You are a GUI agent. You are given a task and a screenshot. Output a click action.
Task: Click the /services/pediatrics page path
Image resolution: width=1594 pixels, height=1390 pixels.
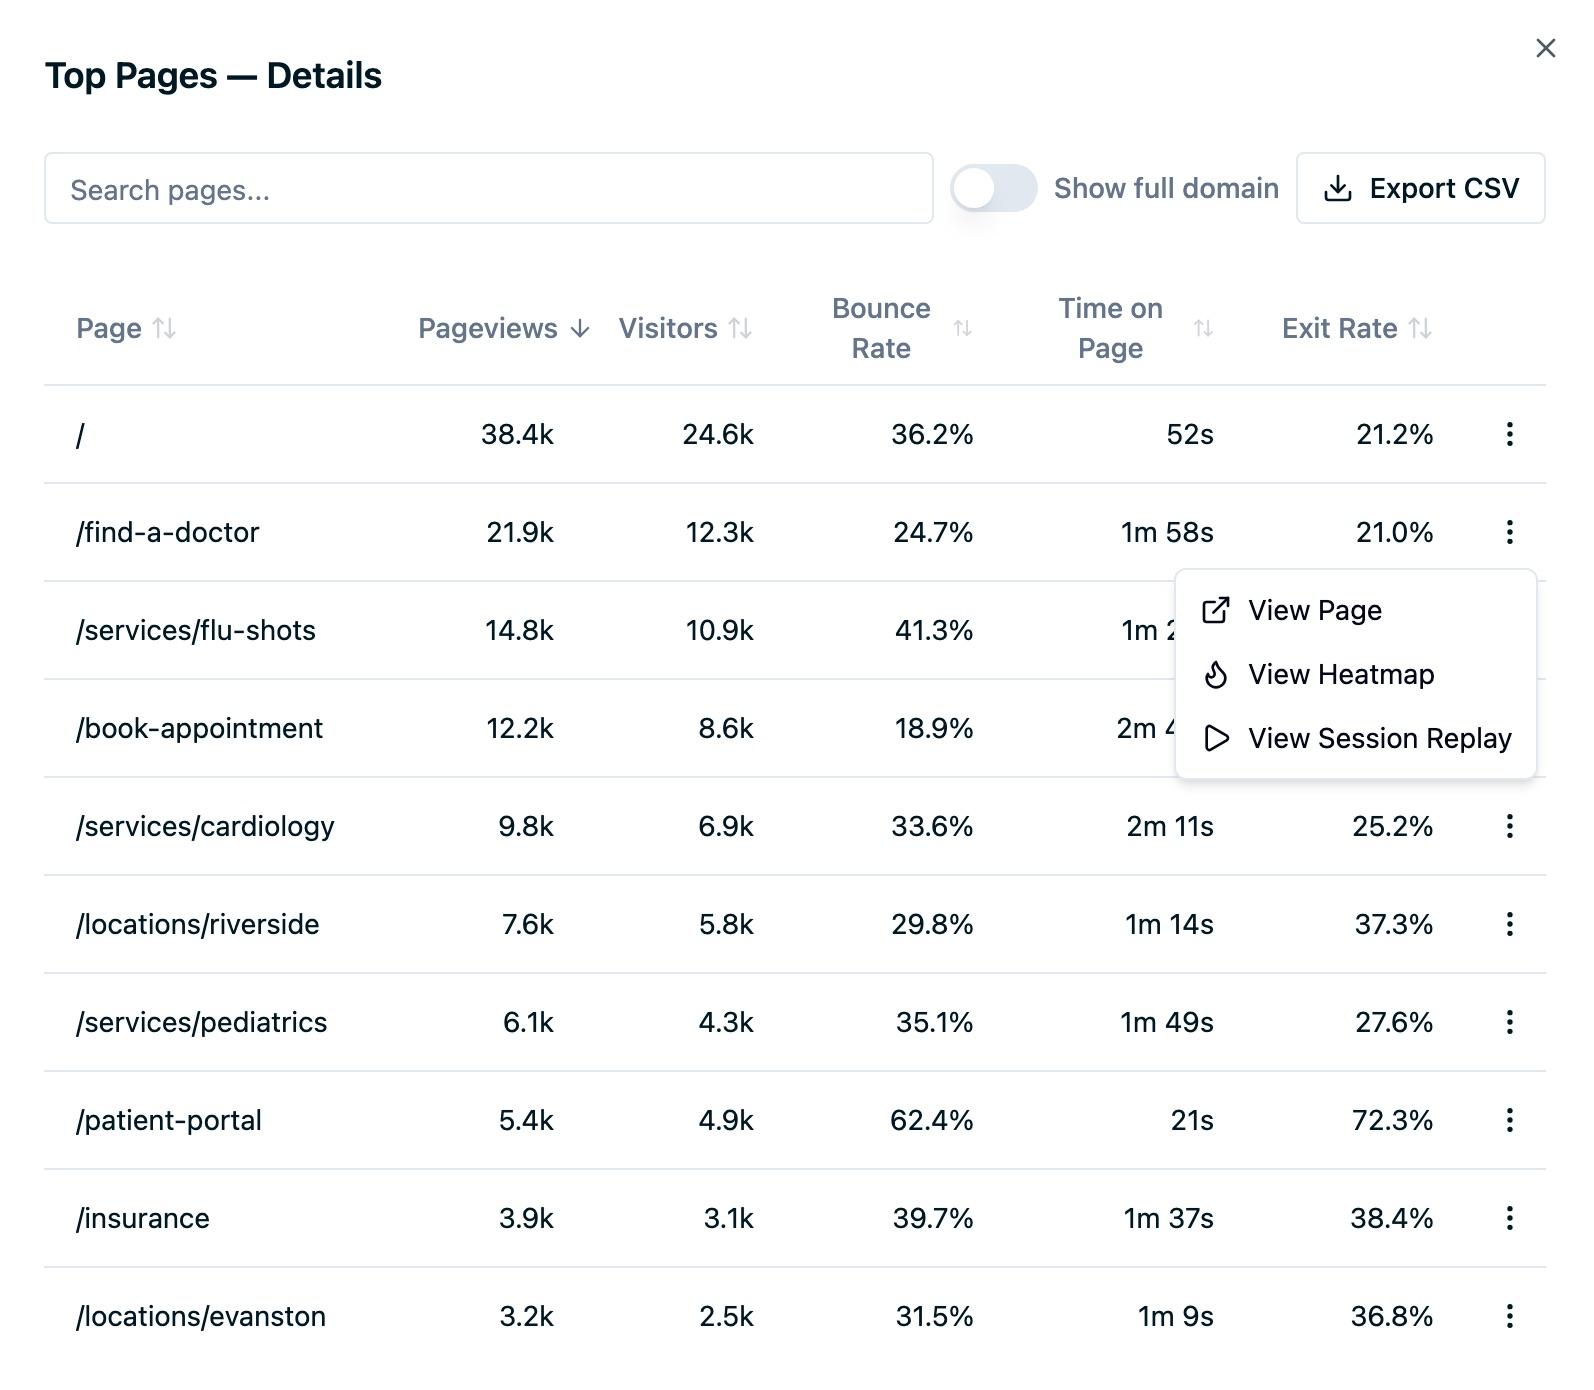pos(201,1022)
